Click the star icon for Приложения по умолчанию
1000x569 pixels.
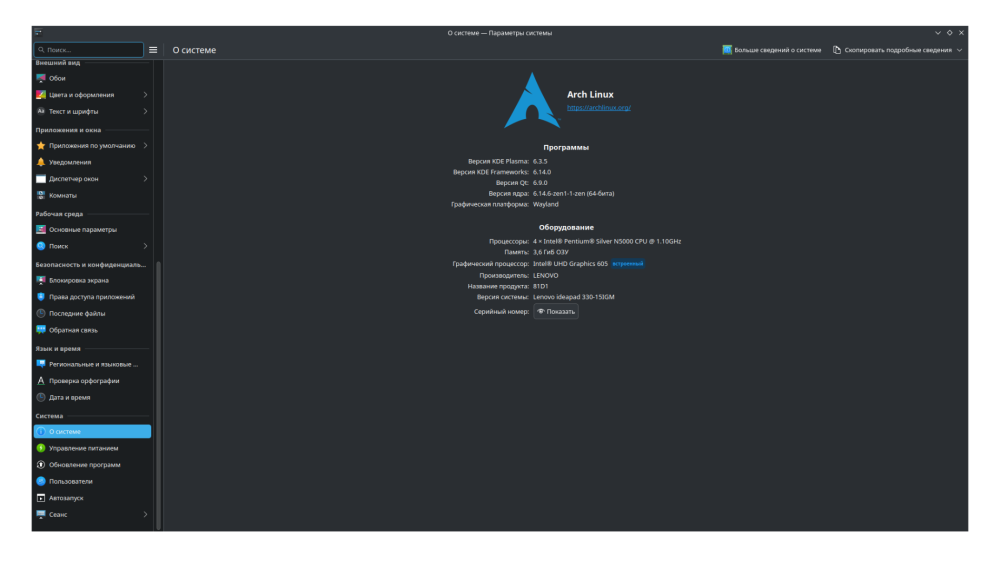coord(41,145)
